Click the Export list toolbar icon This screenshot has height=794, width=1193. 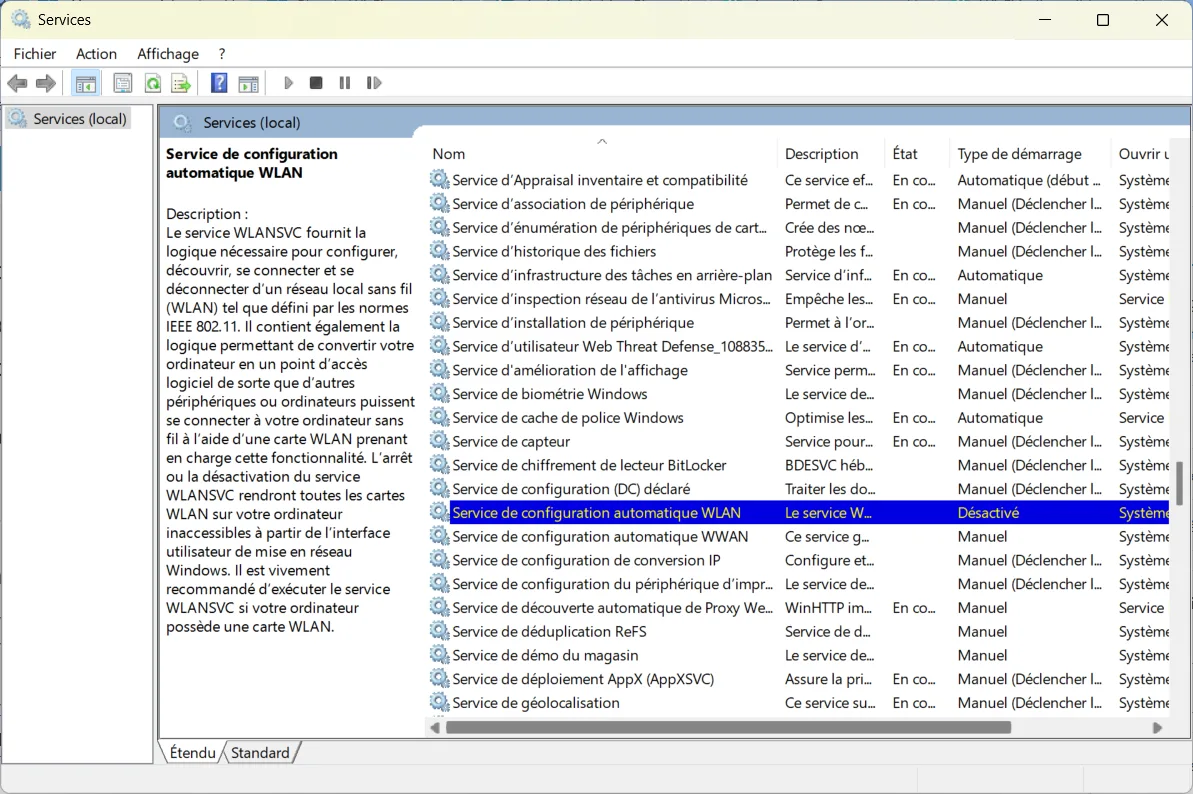[x=180, y=82]
